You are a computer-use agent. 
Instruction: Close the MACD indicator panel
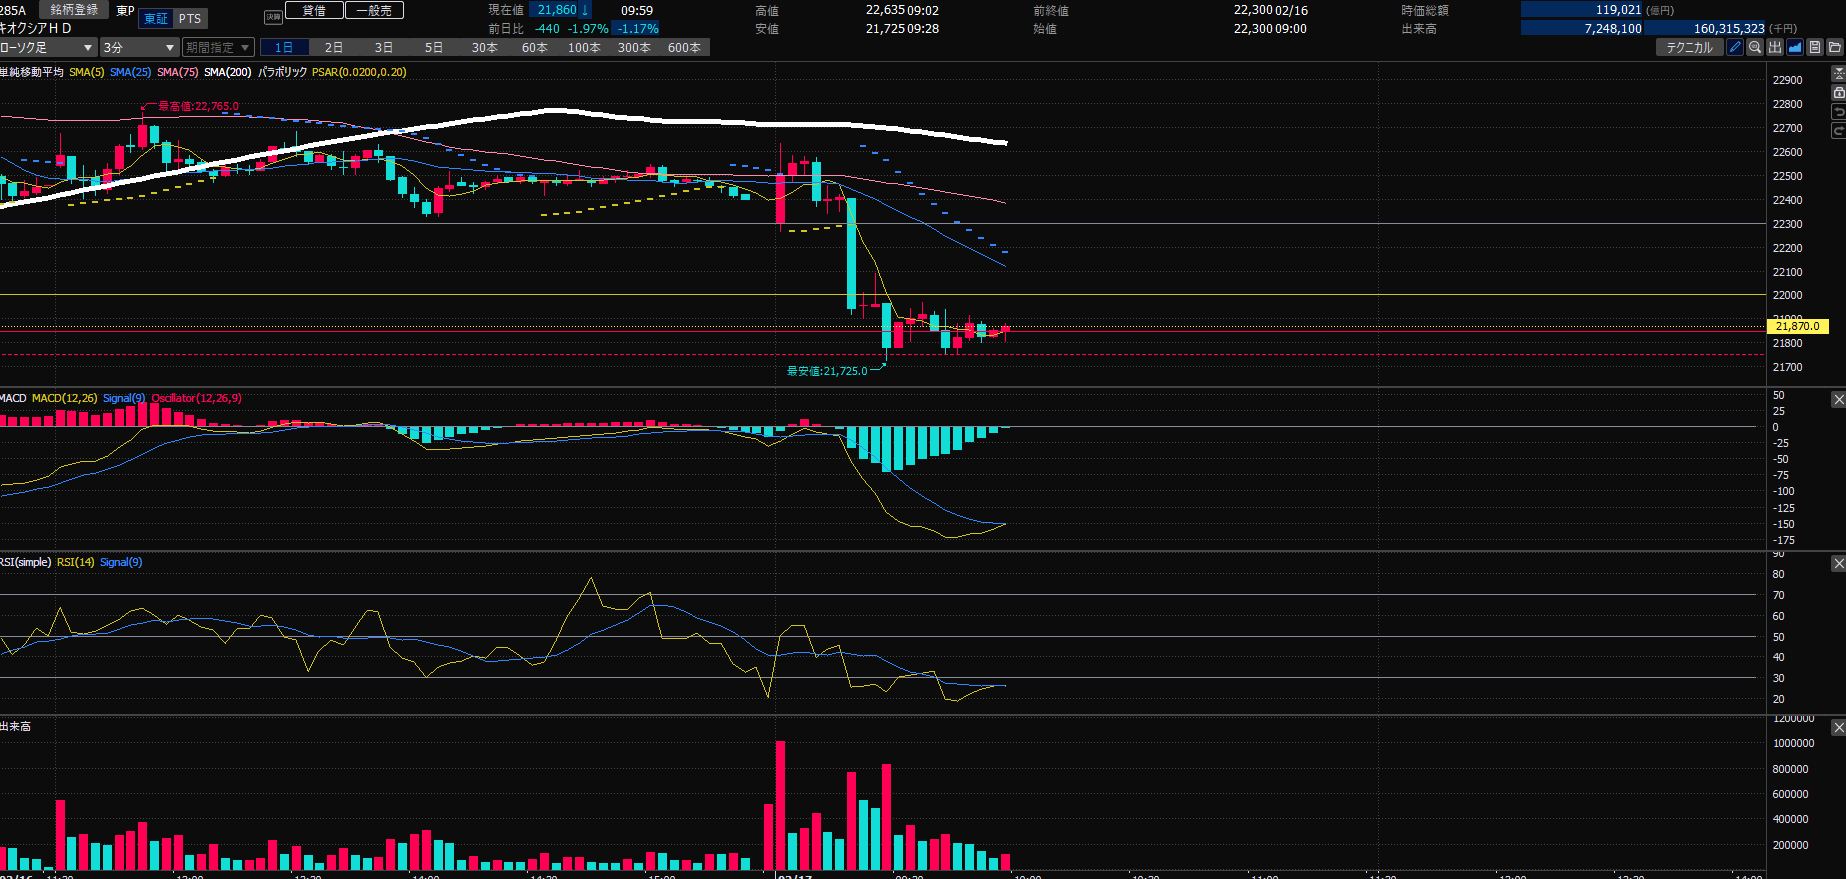[x=1838, y=400]
